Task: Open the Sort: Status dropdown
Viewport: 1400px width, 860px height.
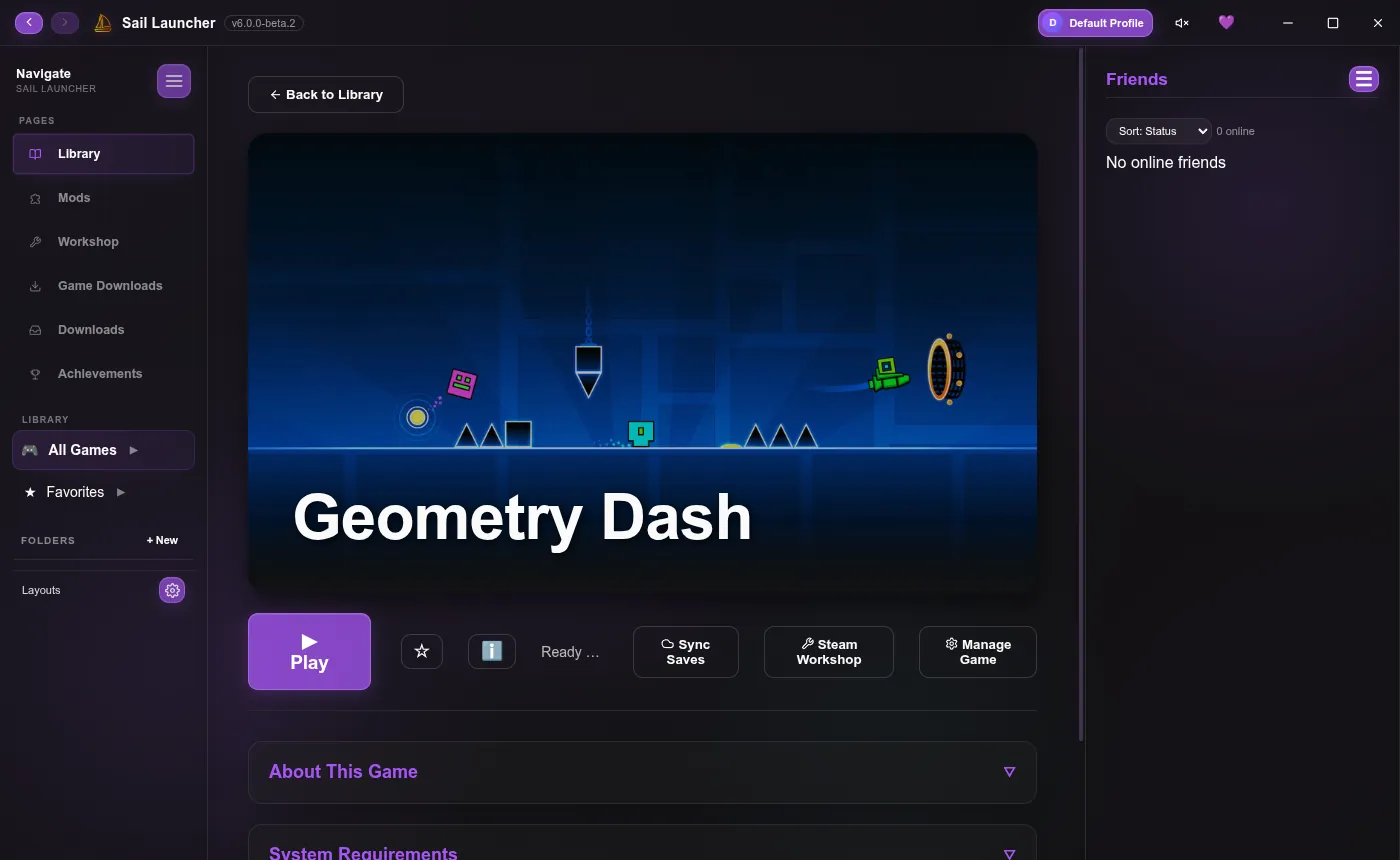Action: pyautogui.click(x=1158, y=131)
